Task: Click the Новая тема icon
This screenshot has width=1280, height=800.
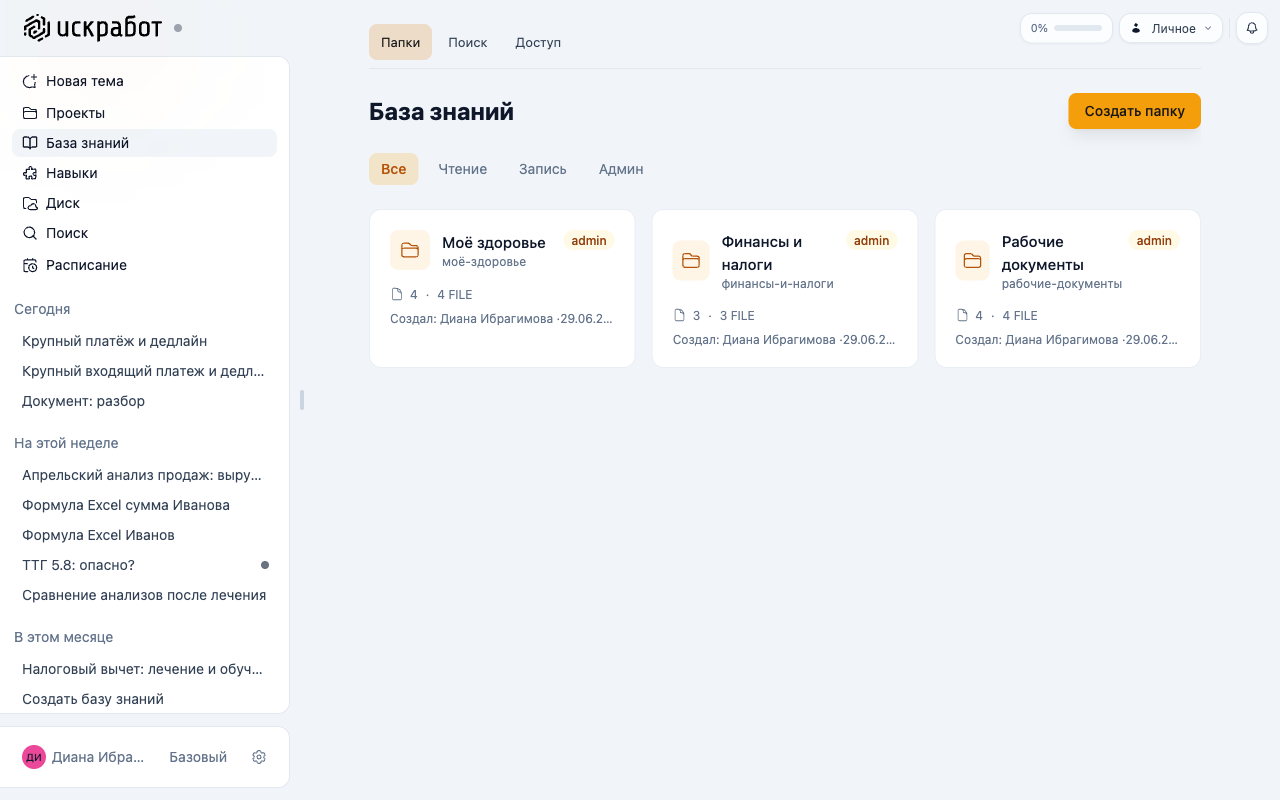Action: pyautogui.click(x=30, y=81)
